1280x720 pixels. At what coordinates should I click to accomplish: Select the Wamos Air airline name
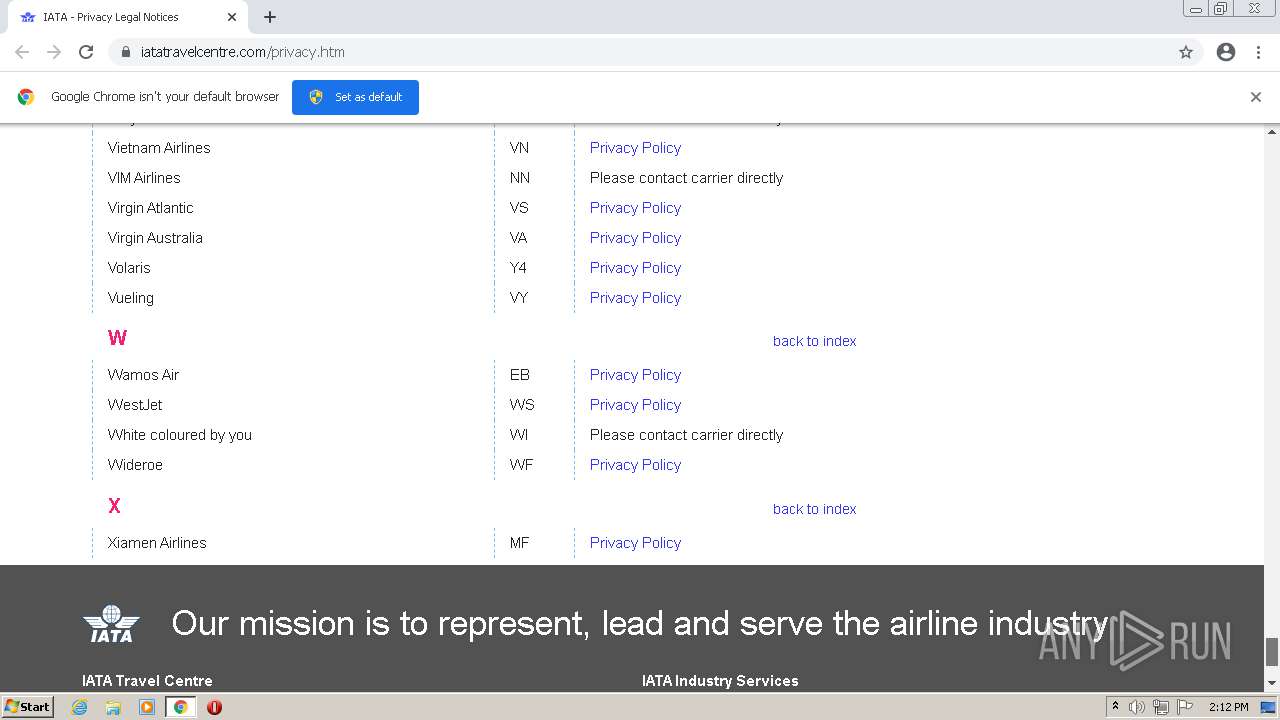[x=143, y=375]
